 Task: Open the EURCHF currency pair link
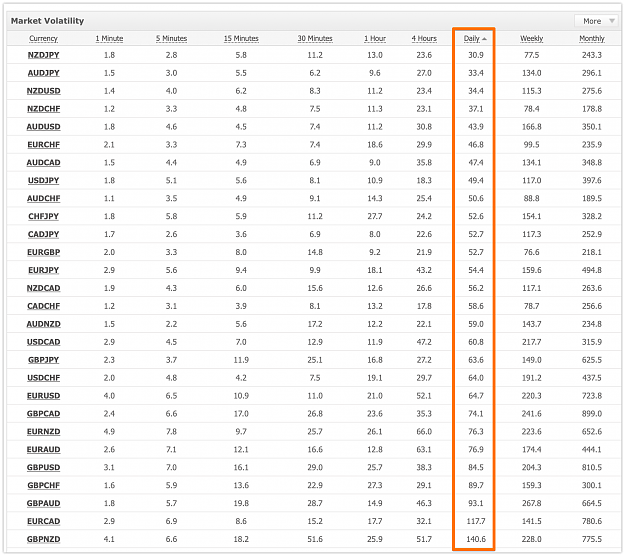pyautogui.click(x=43, y=145)
